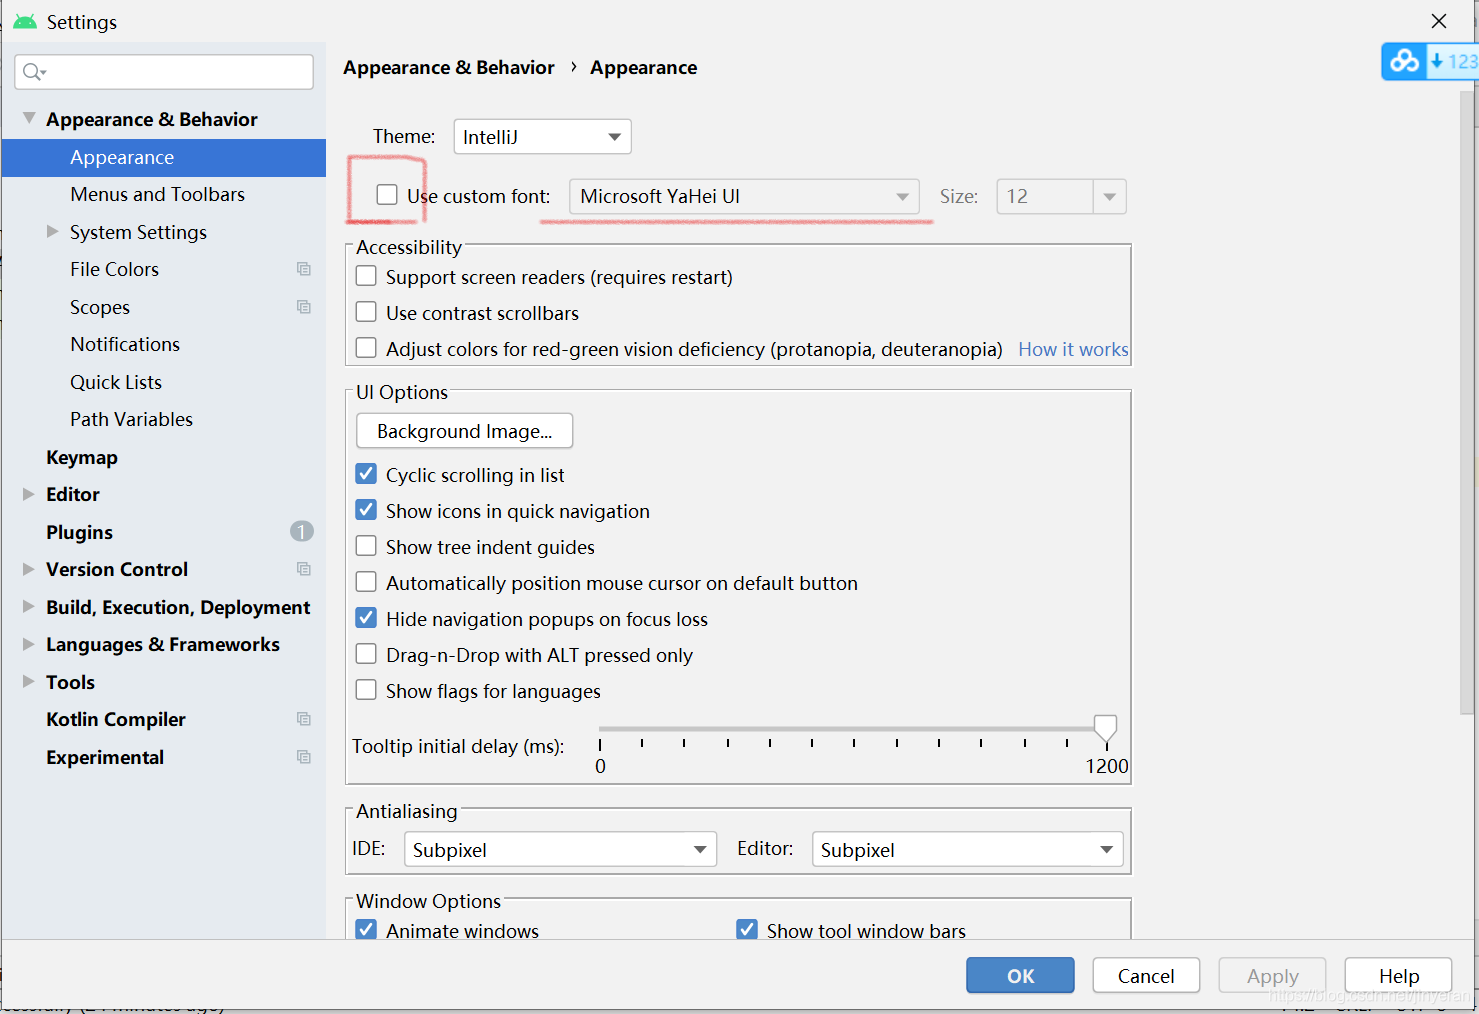Expand the Editor settings node
This screenshot has width=1479, height=1014.
(29, 494)
